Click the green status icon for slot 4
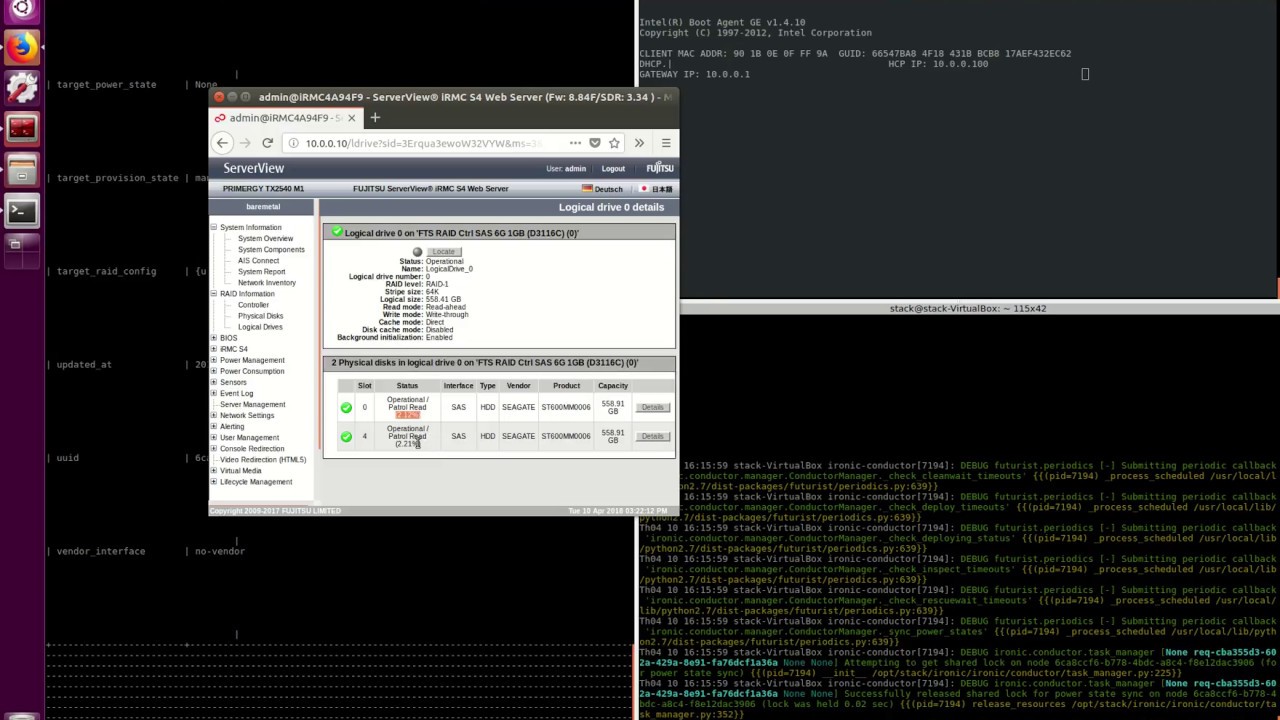This screenshot has width=1280, height=720. click(x=346, y=436)
